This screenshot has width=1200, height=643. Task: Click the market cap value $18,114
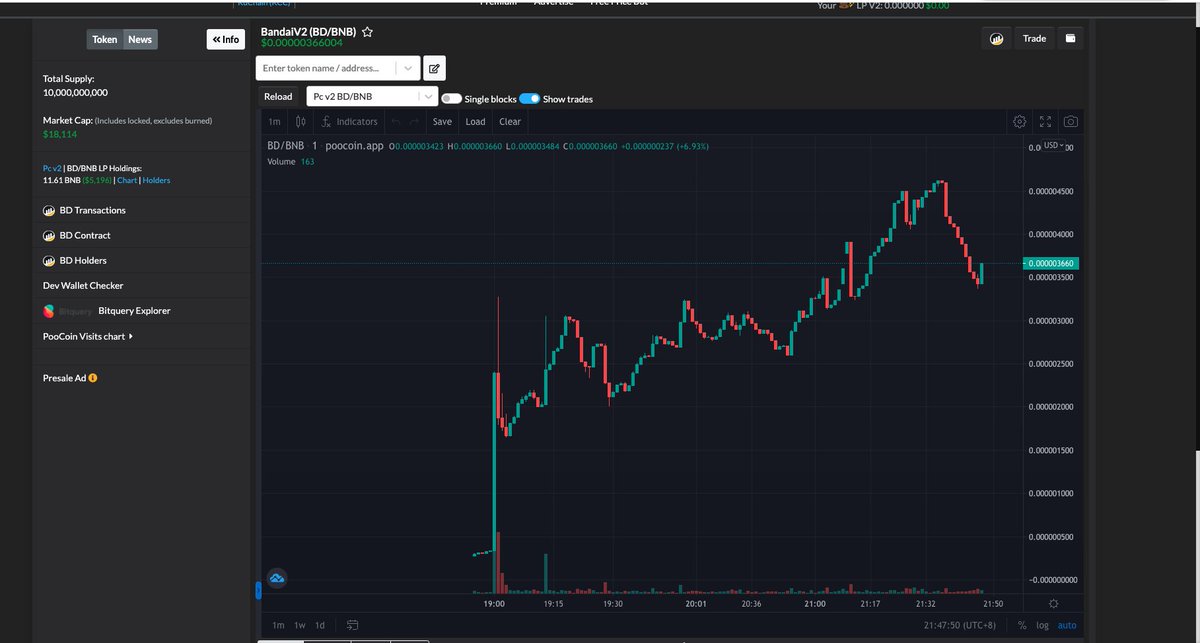click(x=60, y=134)
